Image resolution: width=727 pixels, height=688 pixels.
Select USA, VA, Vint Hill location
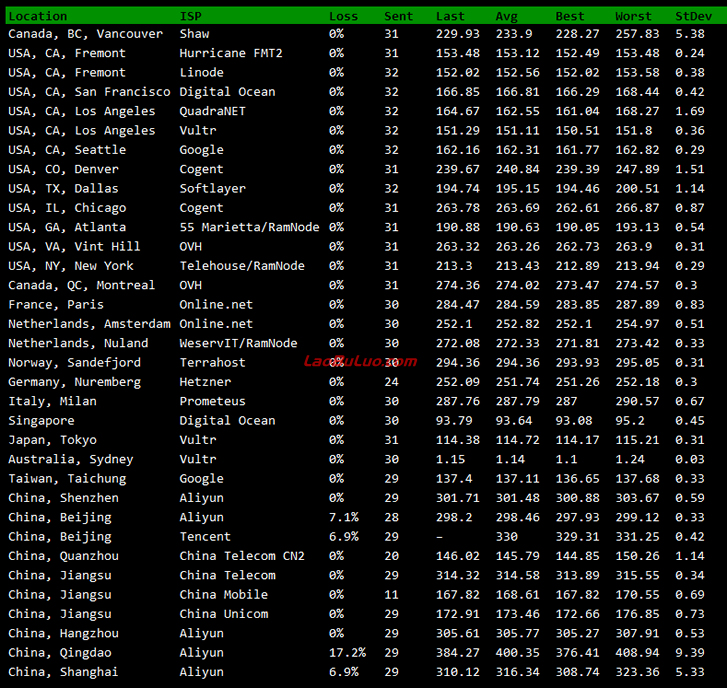click(74, 247)
